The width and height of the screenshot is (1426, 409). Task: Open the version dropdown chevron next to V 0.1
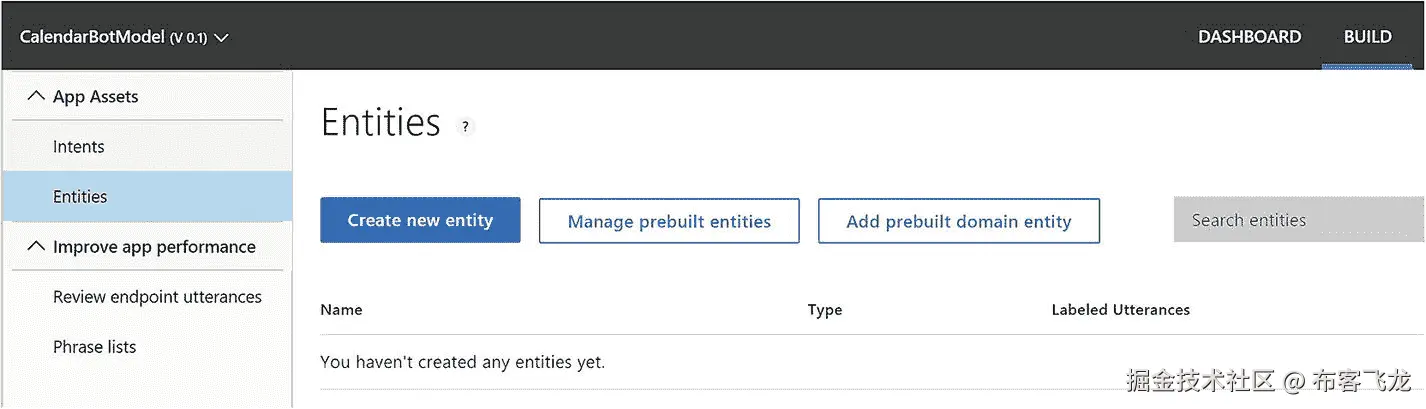pos(222,38)
